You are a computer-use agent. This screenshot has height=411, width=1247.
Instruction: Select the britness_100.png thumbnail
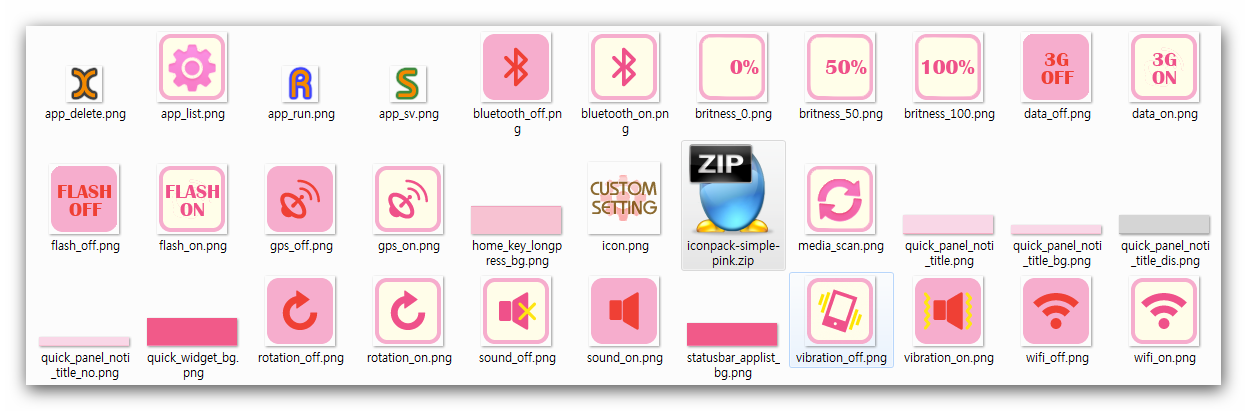(948, 68)
